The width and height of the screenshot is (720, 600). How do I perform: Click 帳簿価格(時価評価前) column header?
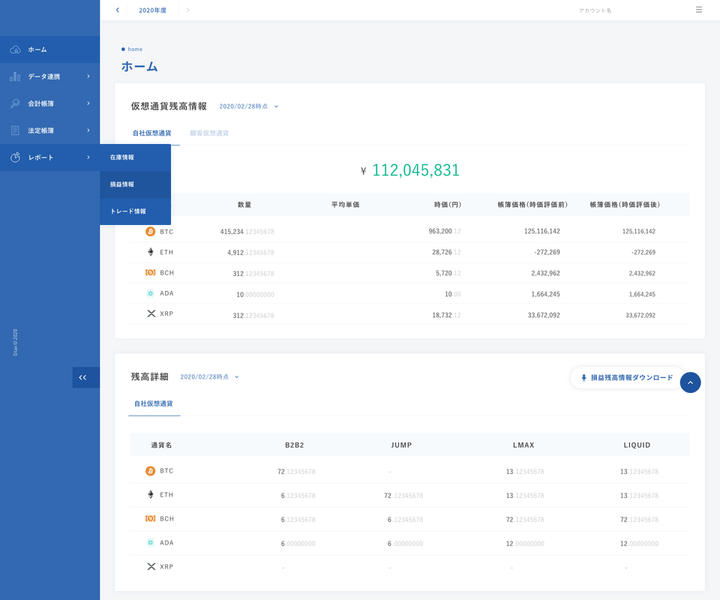tap(533, 205)
